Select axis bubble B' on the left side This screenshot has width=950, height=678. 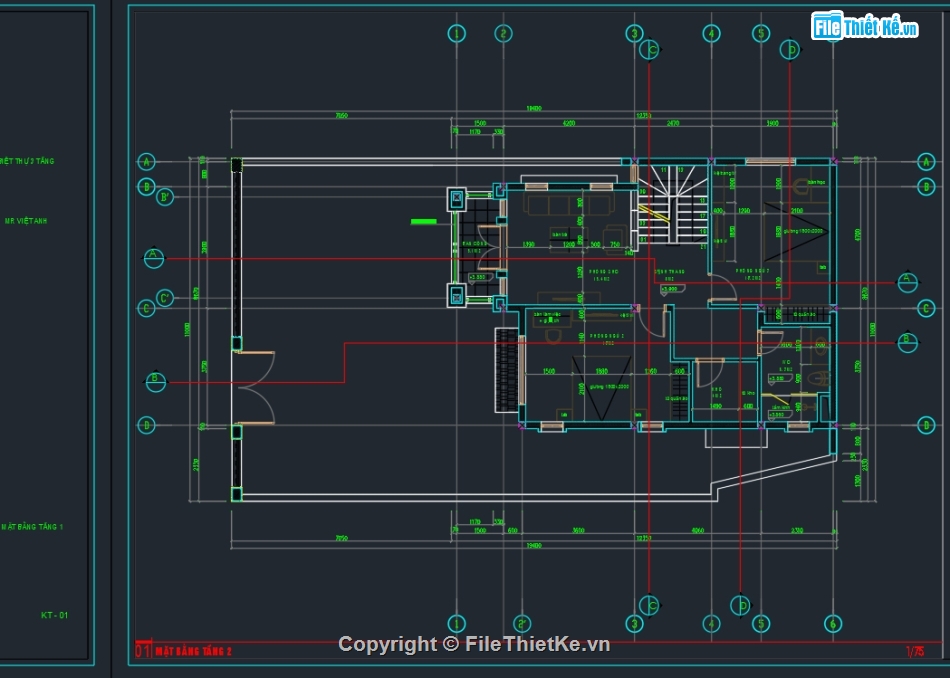[x=166, y=197]
